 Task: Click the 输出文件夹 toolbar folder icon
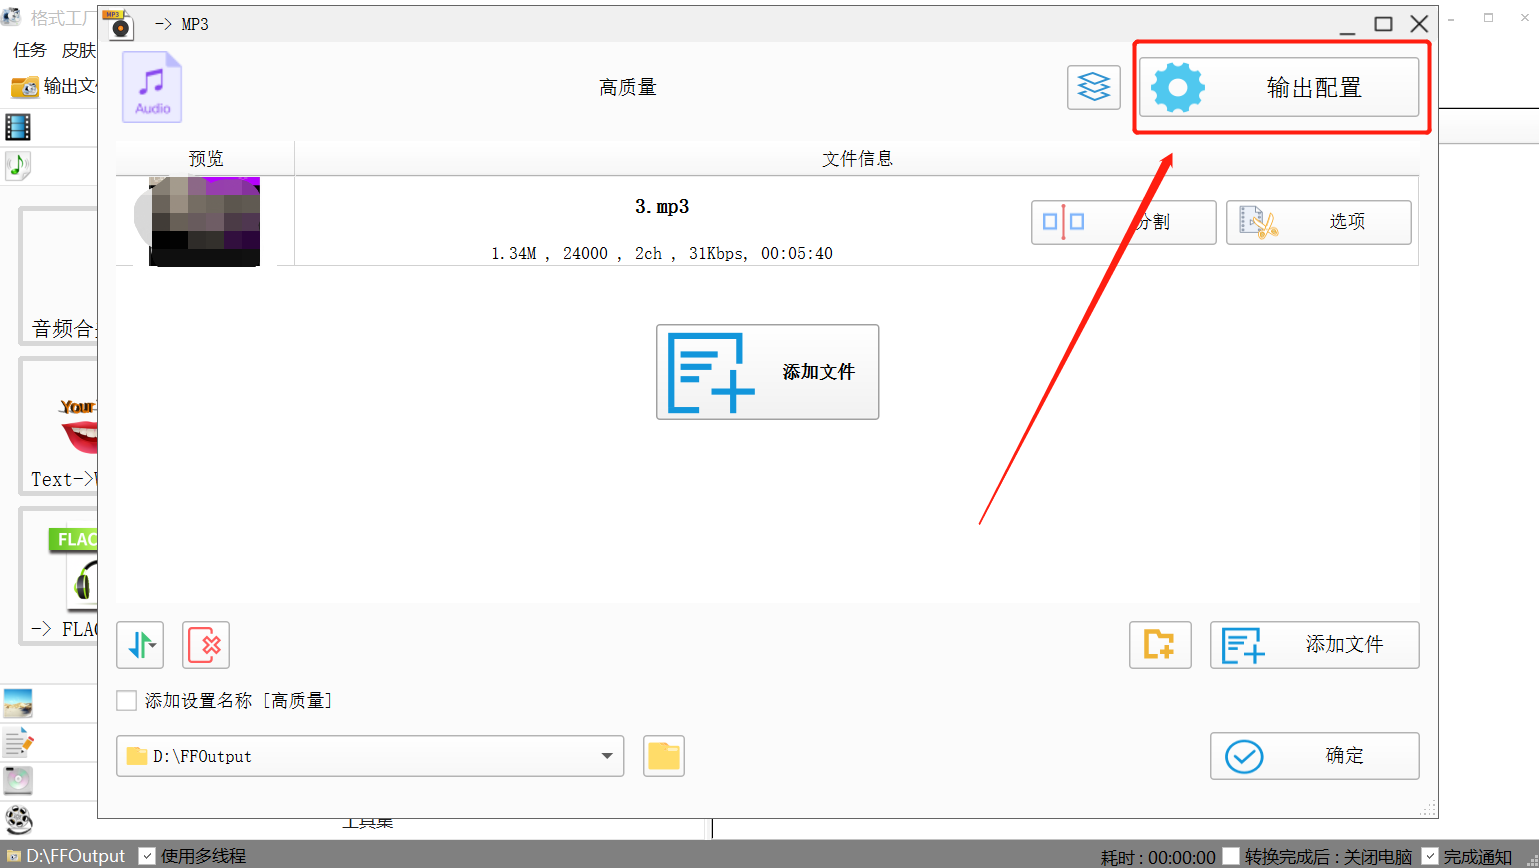coord(25,87)
